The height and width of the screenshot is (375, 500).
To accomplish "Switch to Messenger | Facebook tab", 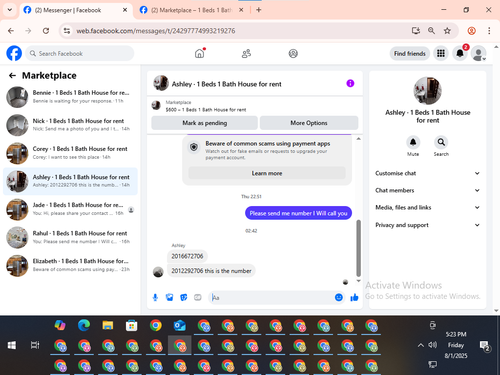I will pyautogui.click(x=76, y=10).
